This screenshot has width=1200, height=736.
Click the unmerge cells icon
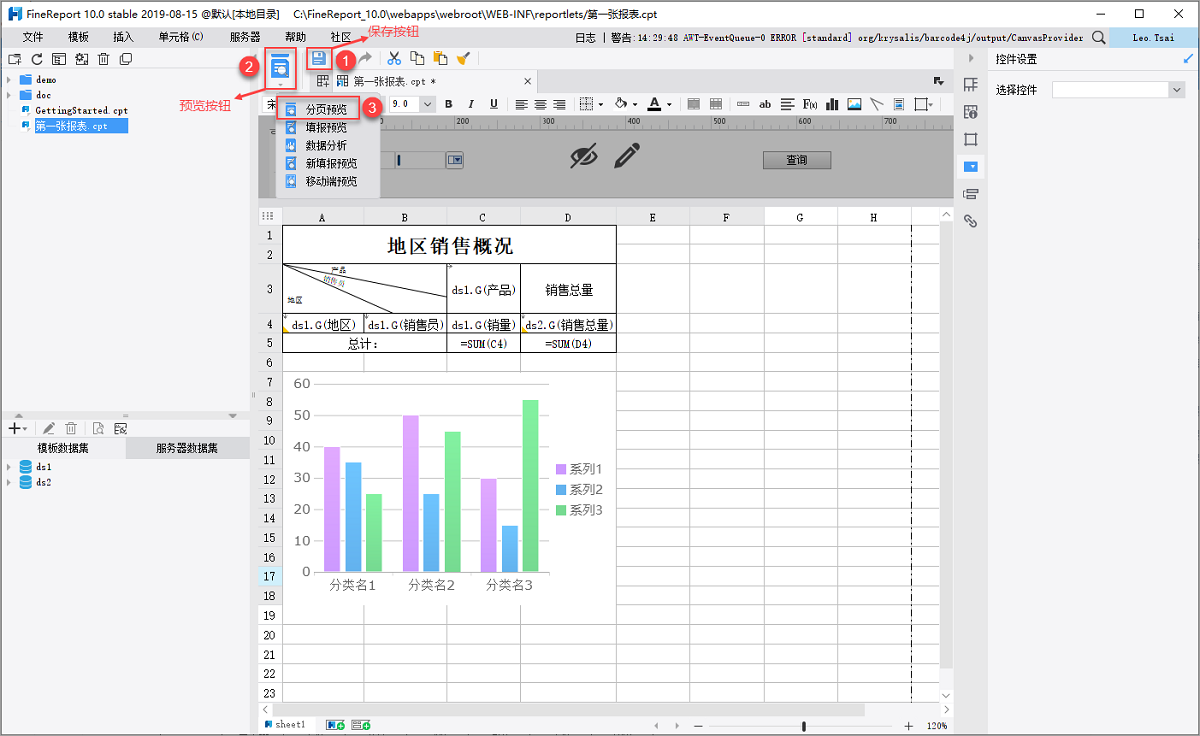click(x=716, y=104)
